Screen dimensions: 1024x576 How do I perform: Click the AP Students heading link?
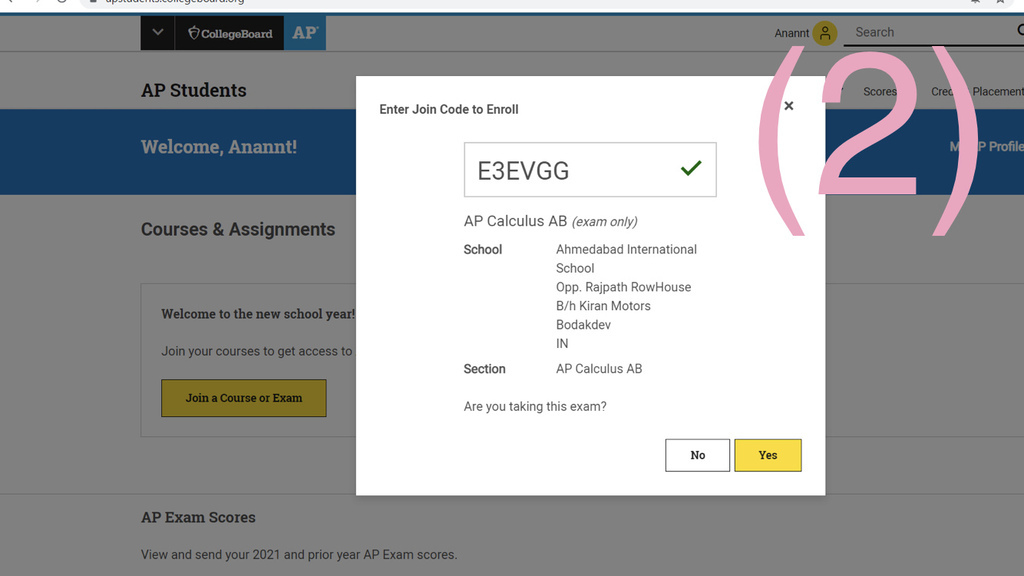point(194,90)
